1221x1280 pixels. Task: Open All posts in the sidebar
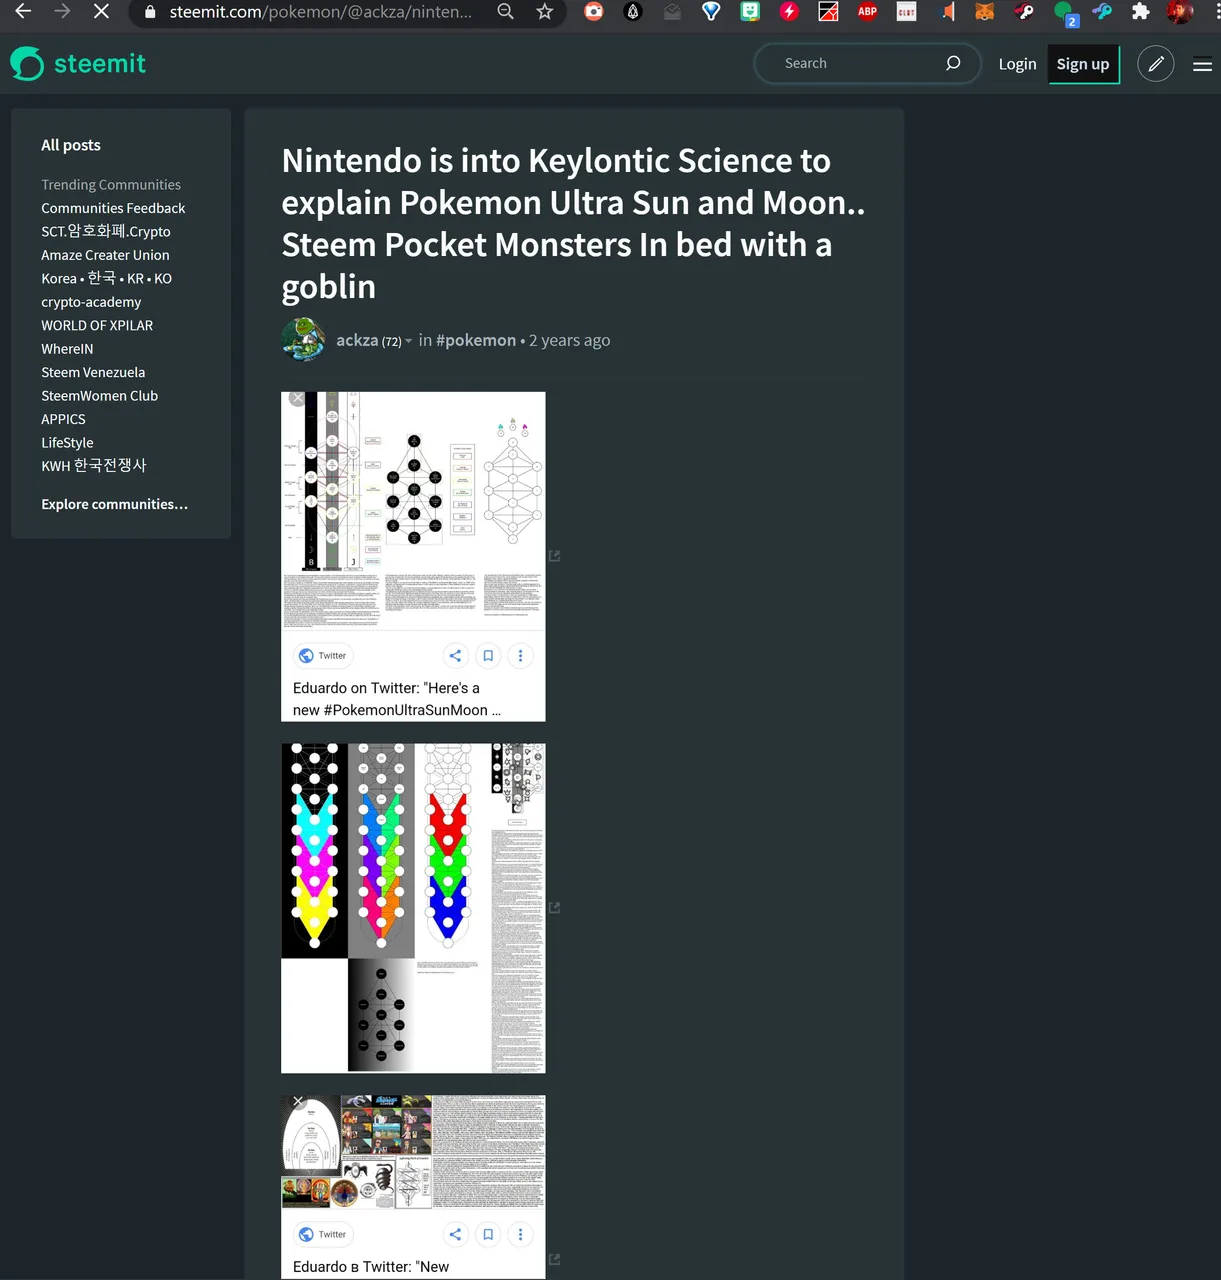tap(71, 145)
